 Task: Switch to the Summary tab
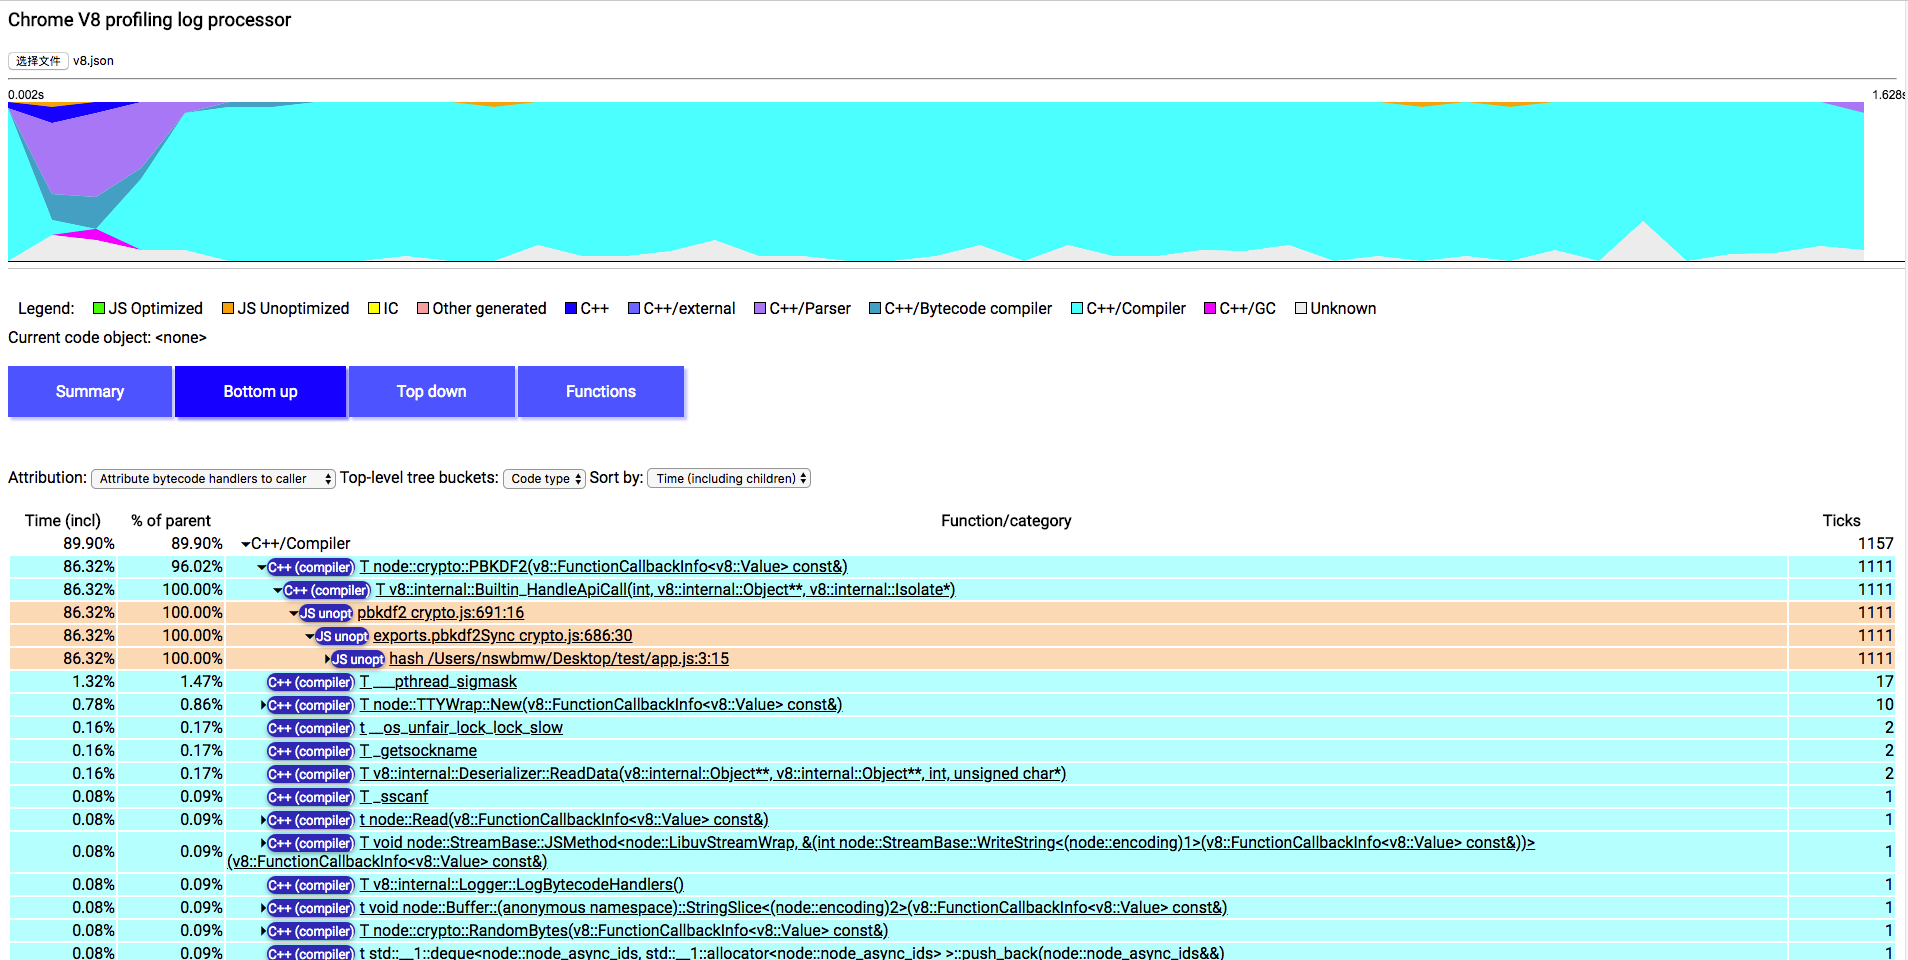(90, 391)
